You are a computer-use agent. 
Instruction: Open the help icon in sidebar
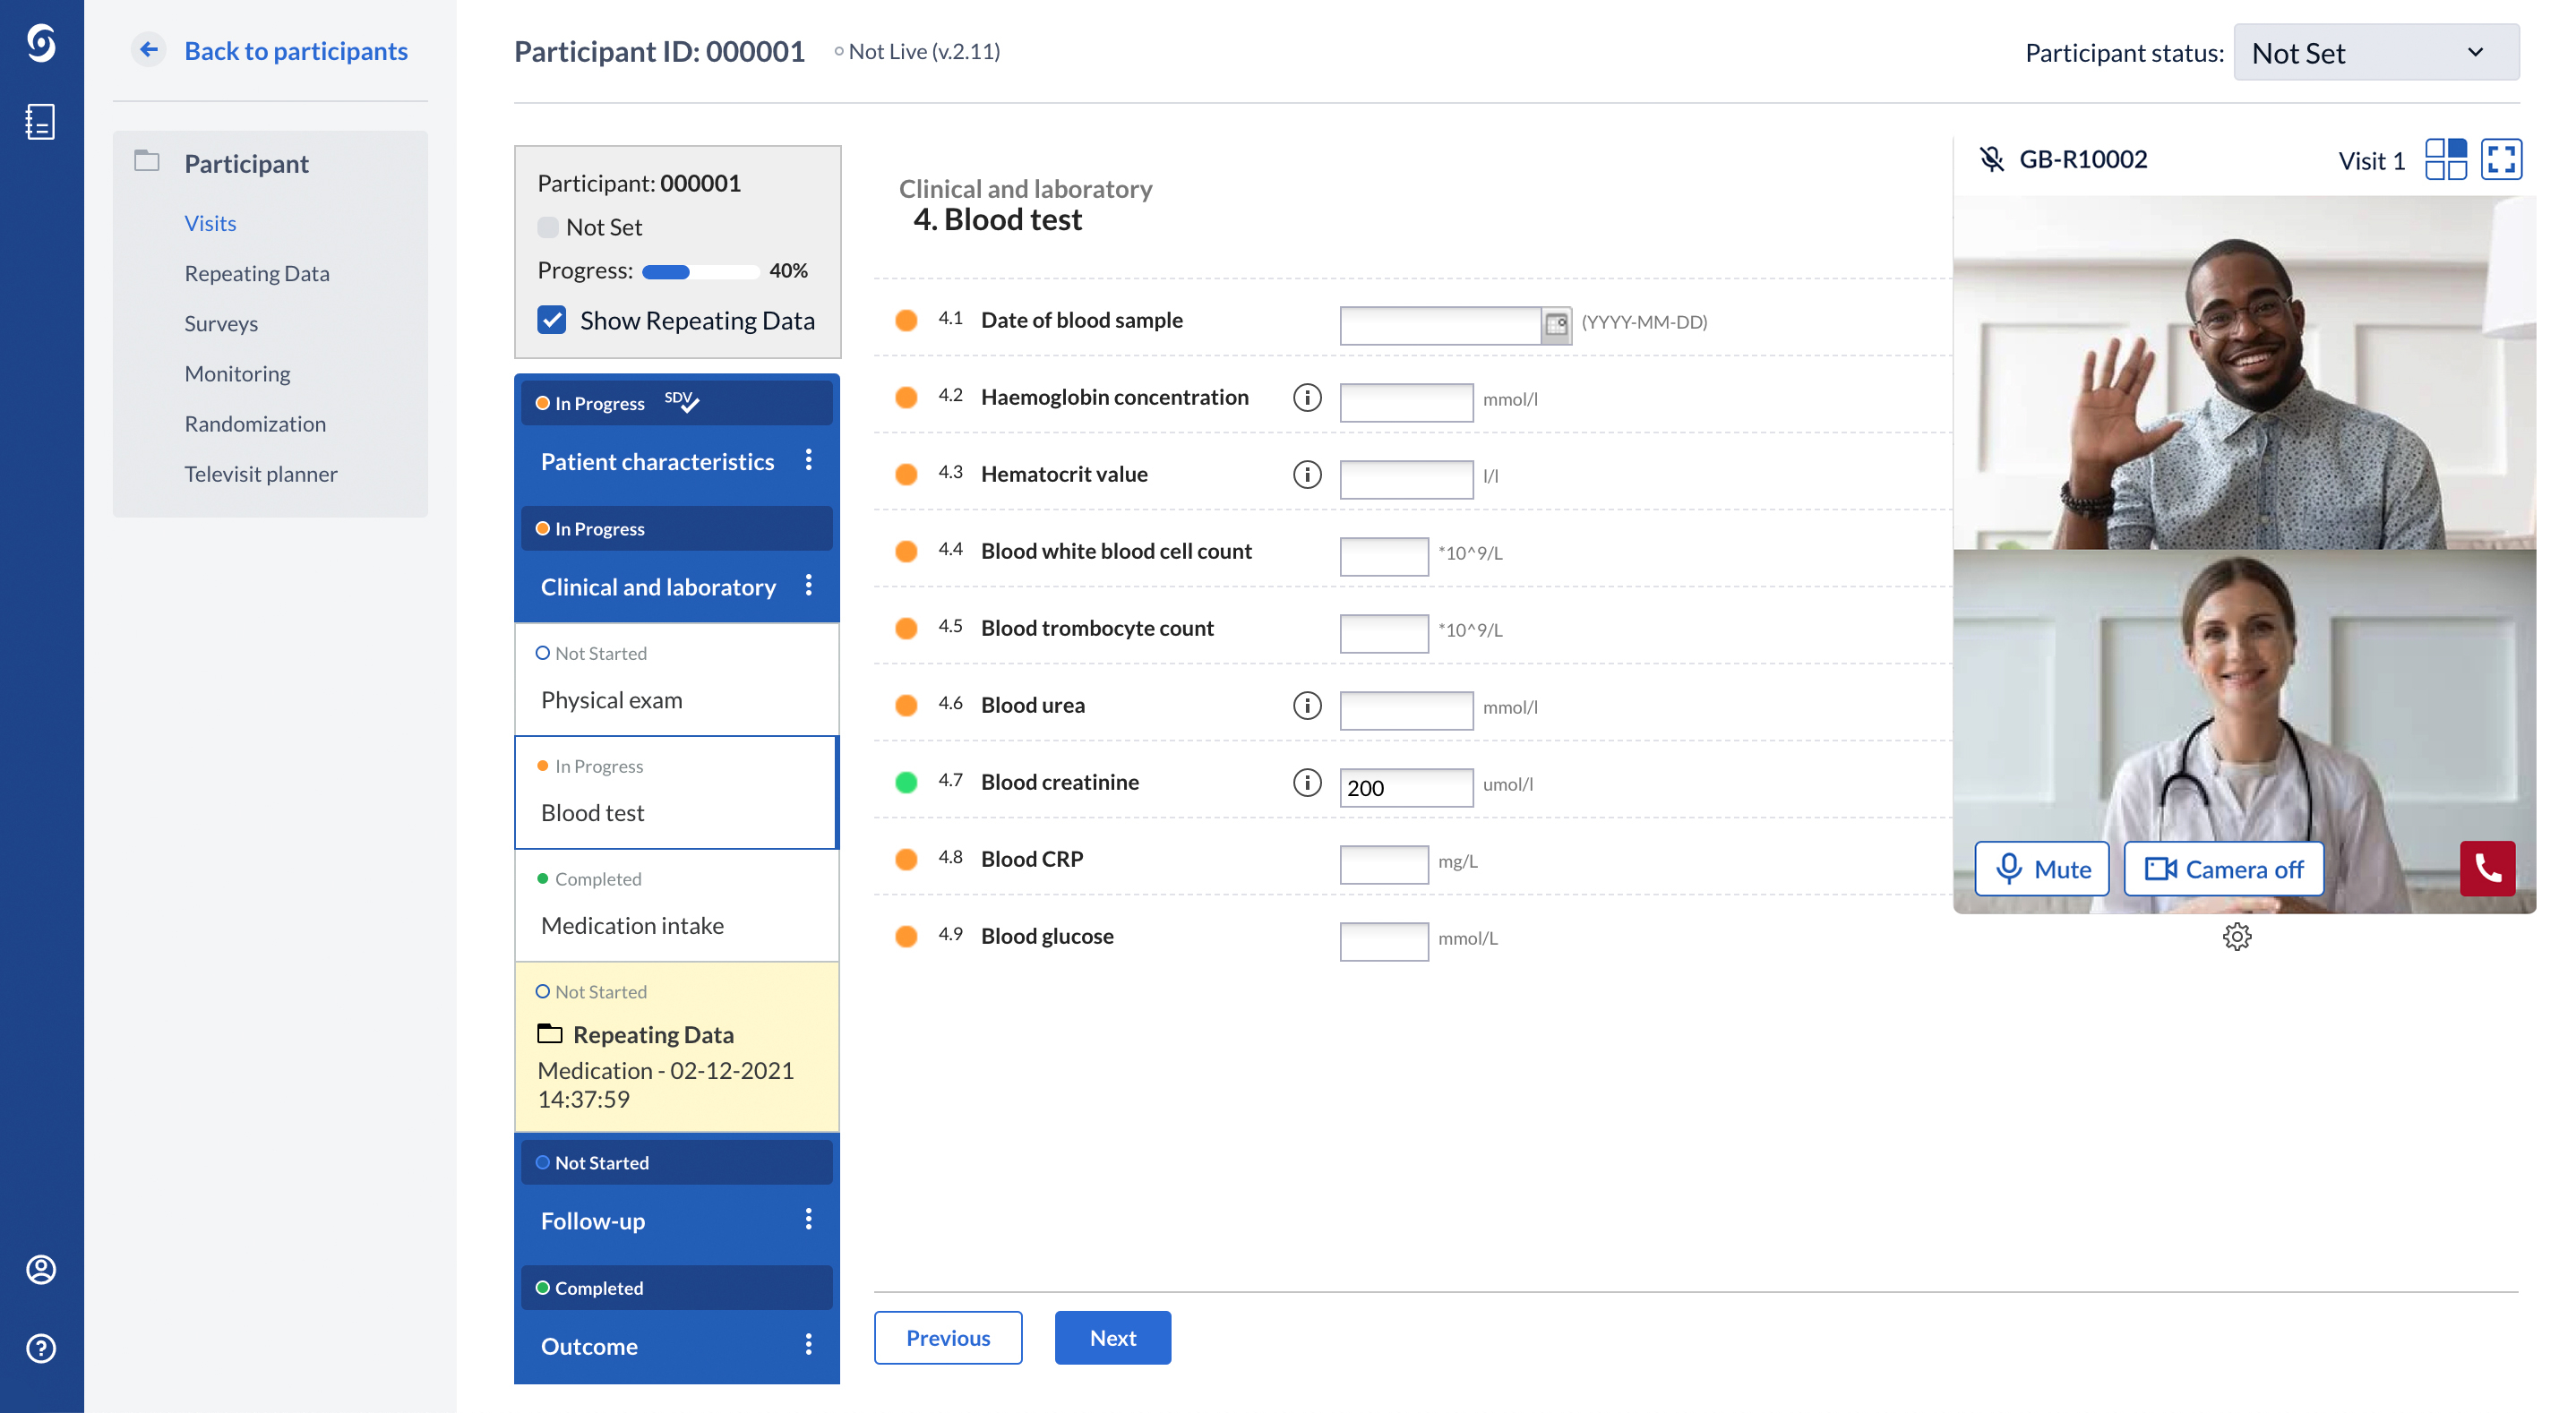point(41,1348)
